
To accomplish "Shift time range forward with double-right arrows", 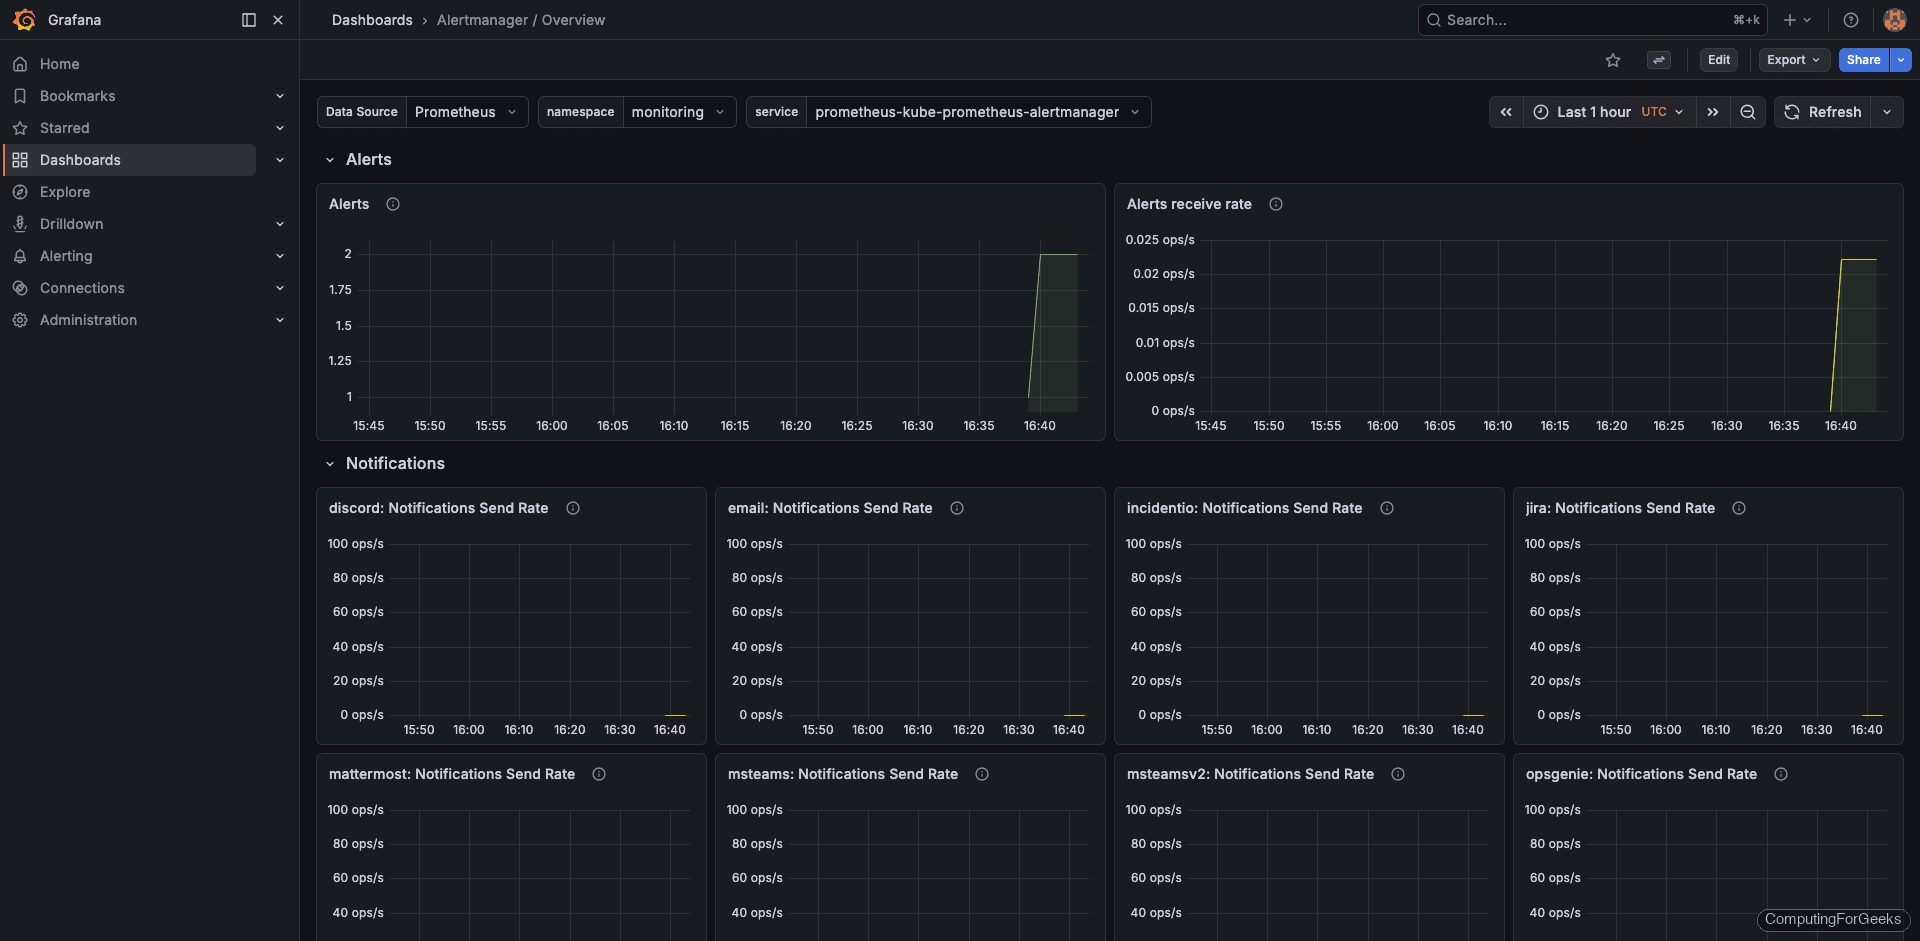I will point(1713,112).
